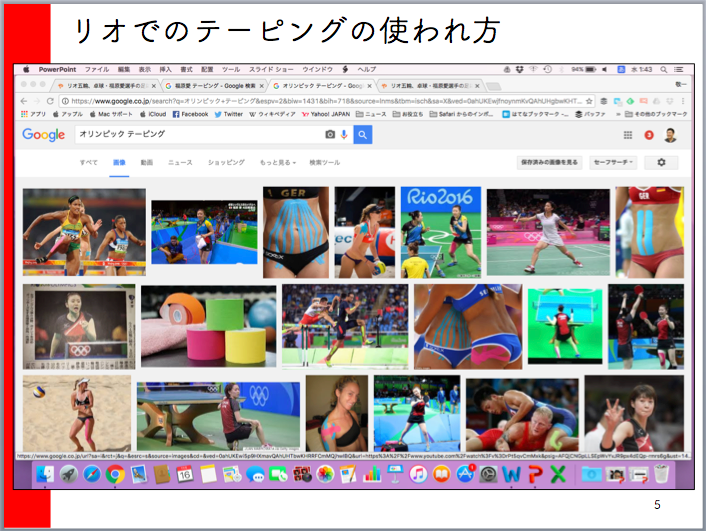Image resolution: width=706 pixels, height=531 pixels.
Task: Select the すべて search tab
Action: tap(89, 163)
